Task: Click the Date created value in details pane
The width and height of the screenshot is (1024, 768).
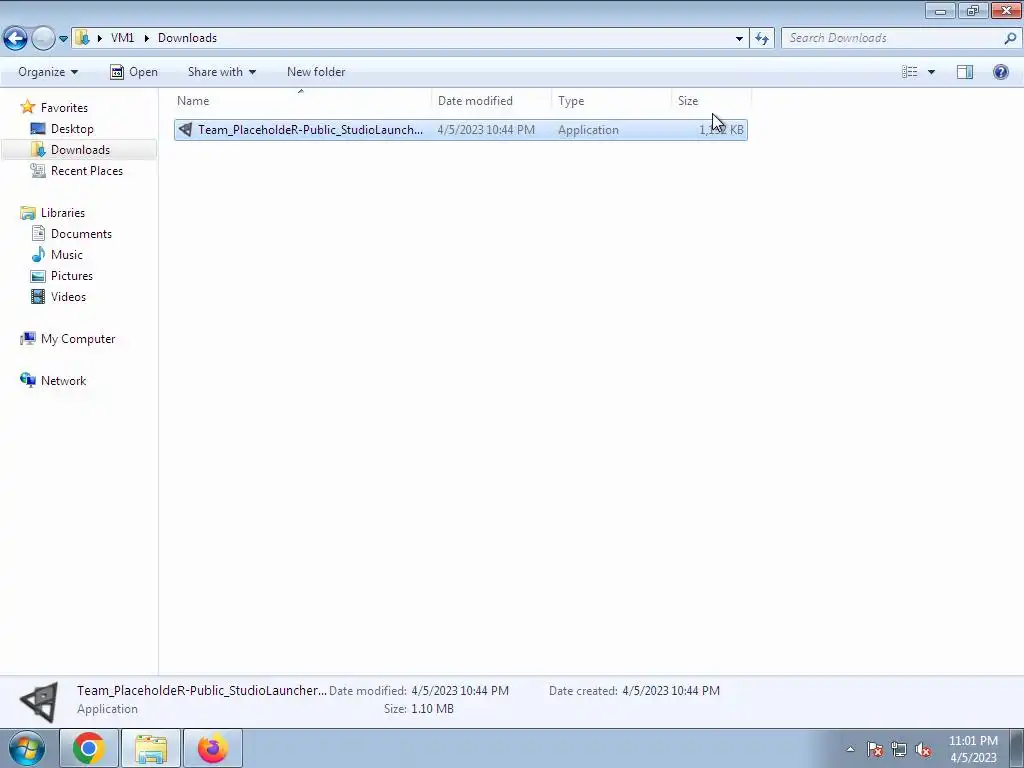Action: [x=671, y=690]
